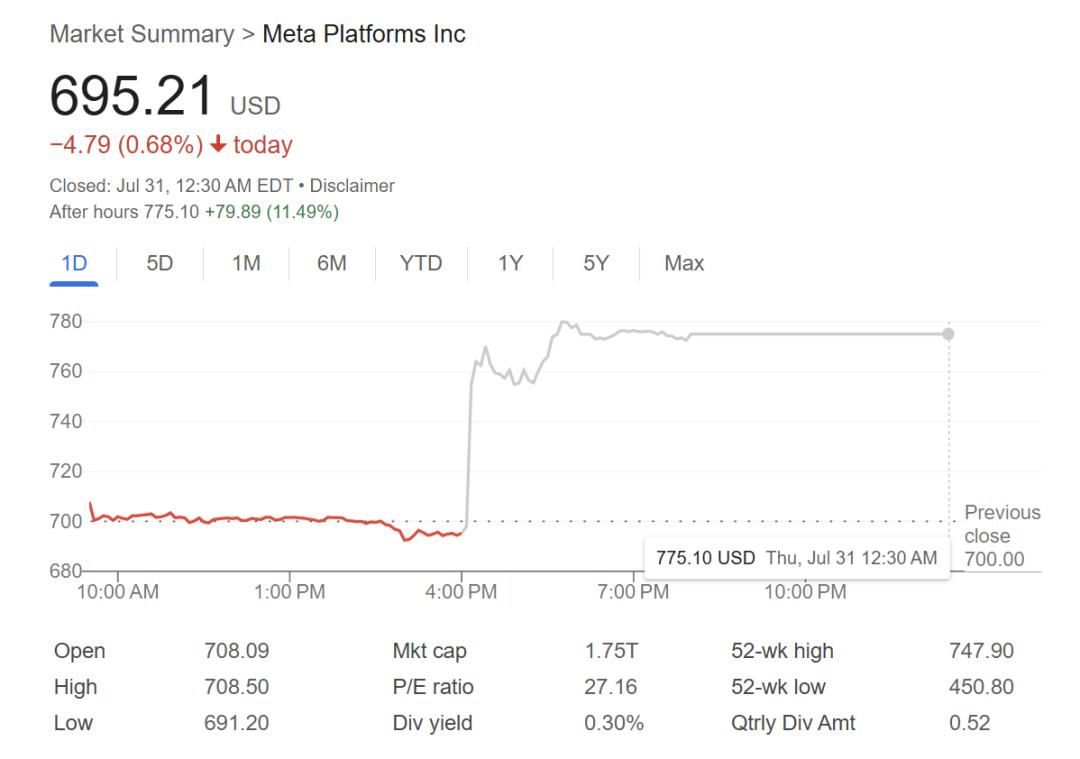This screenshot has width=1080, height=759.
Task: Click the 52-wk high value 747.90
Action: point(980,651)
